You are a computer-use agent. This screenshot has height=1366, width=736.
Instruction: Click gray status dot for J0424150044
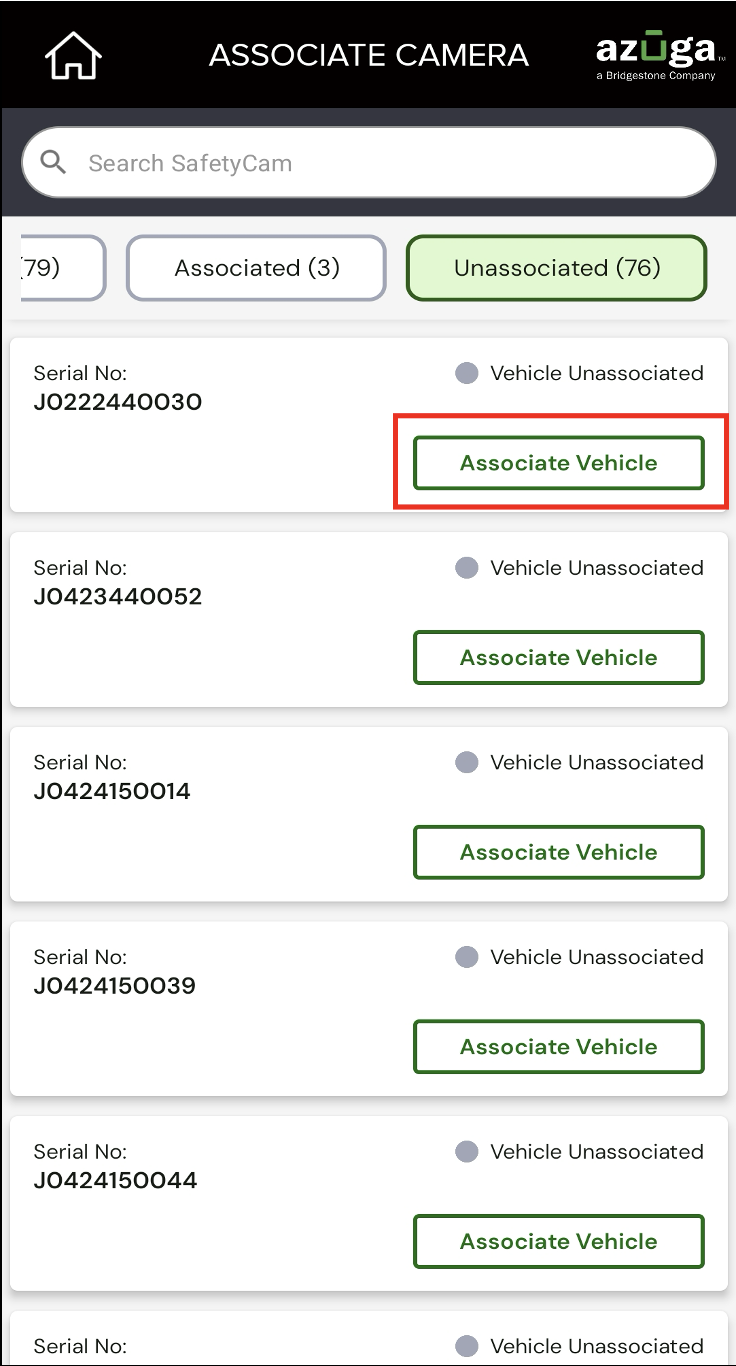[467, 1152]
